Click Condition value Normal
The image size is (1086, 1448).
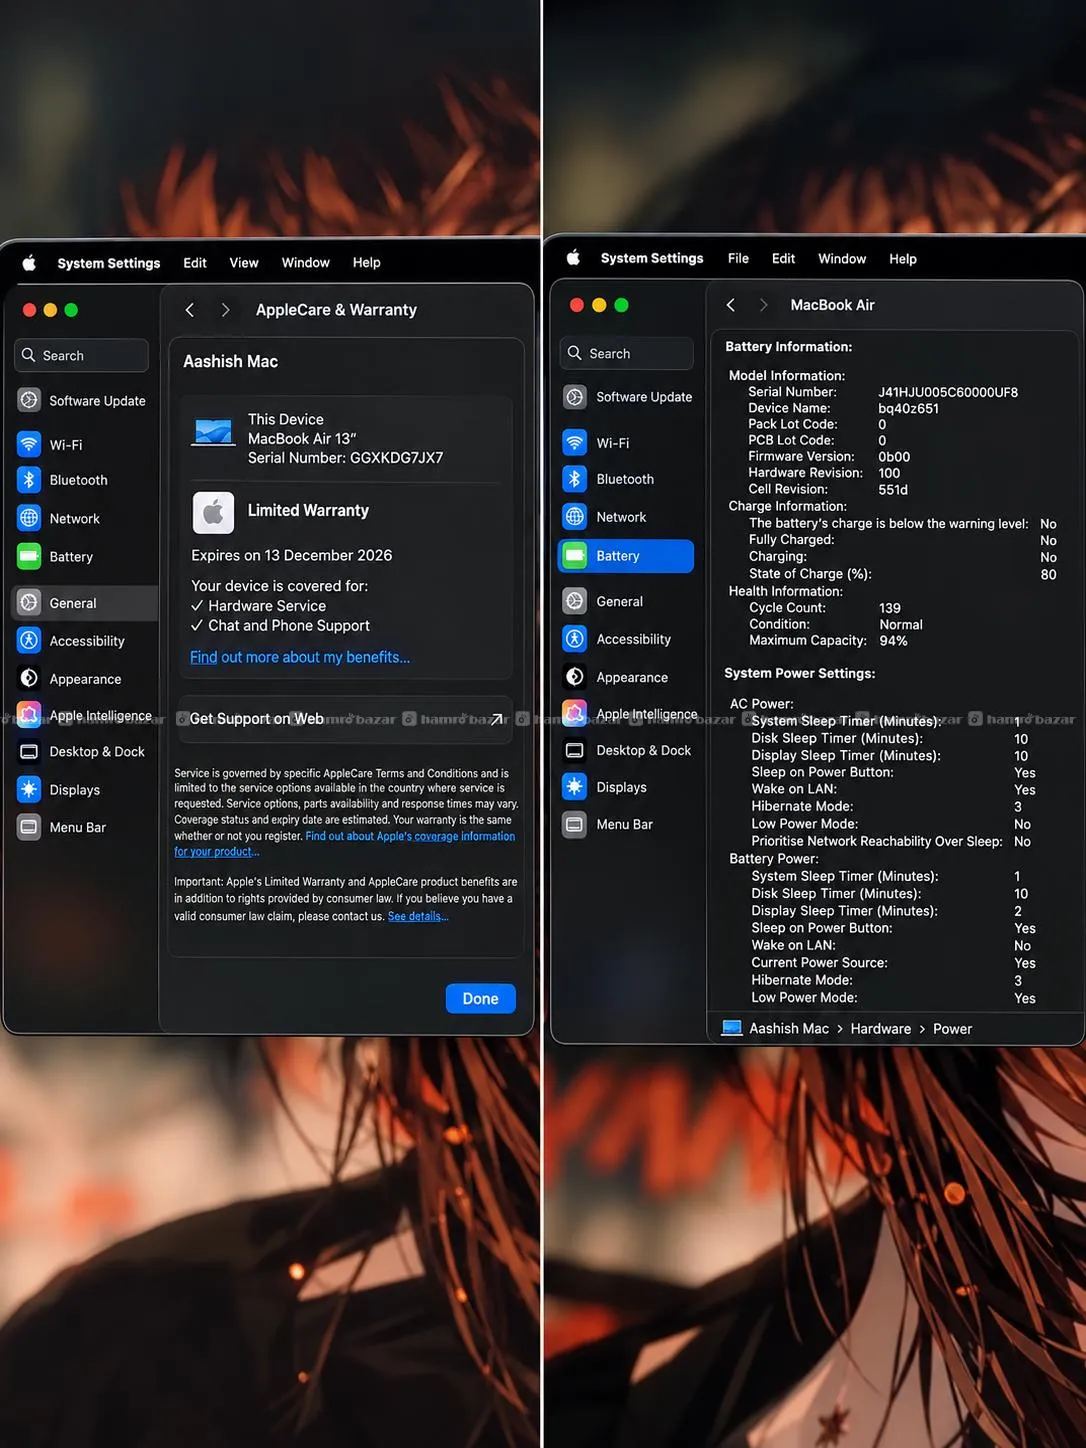pyautogui.click(x=901, y=625)
